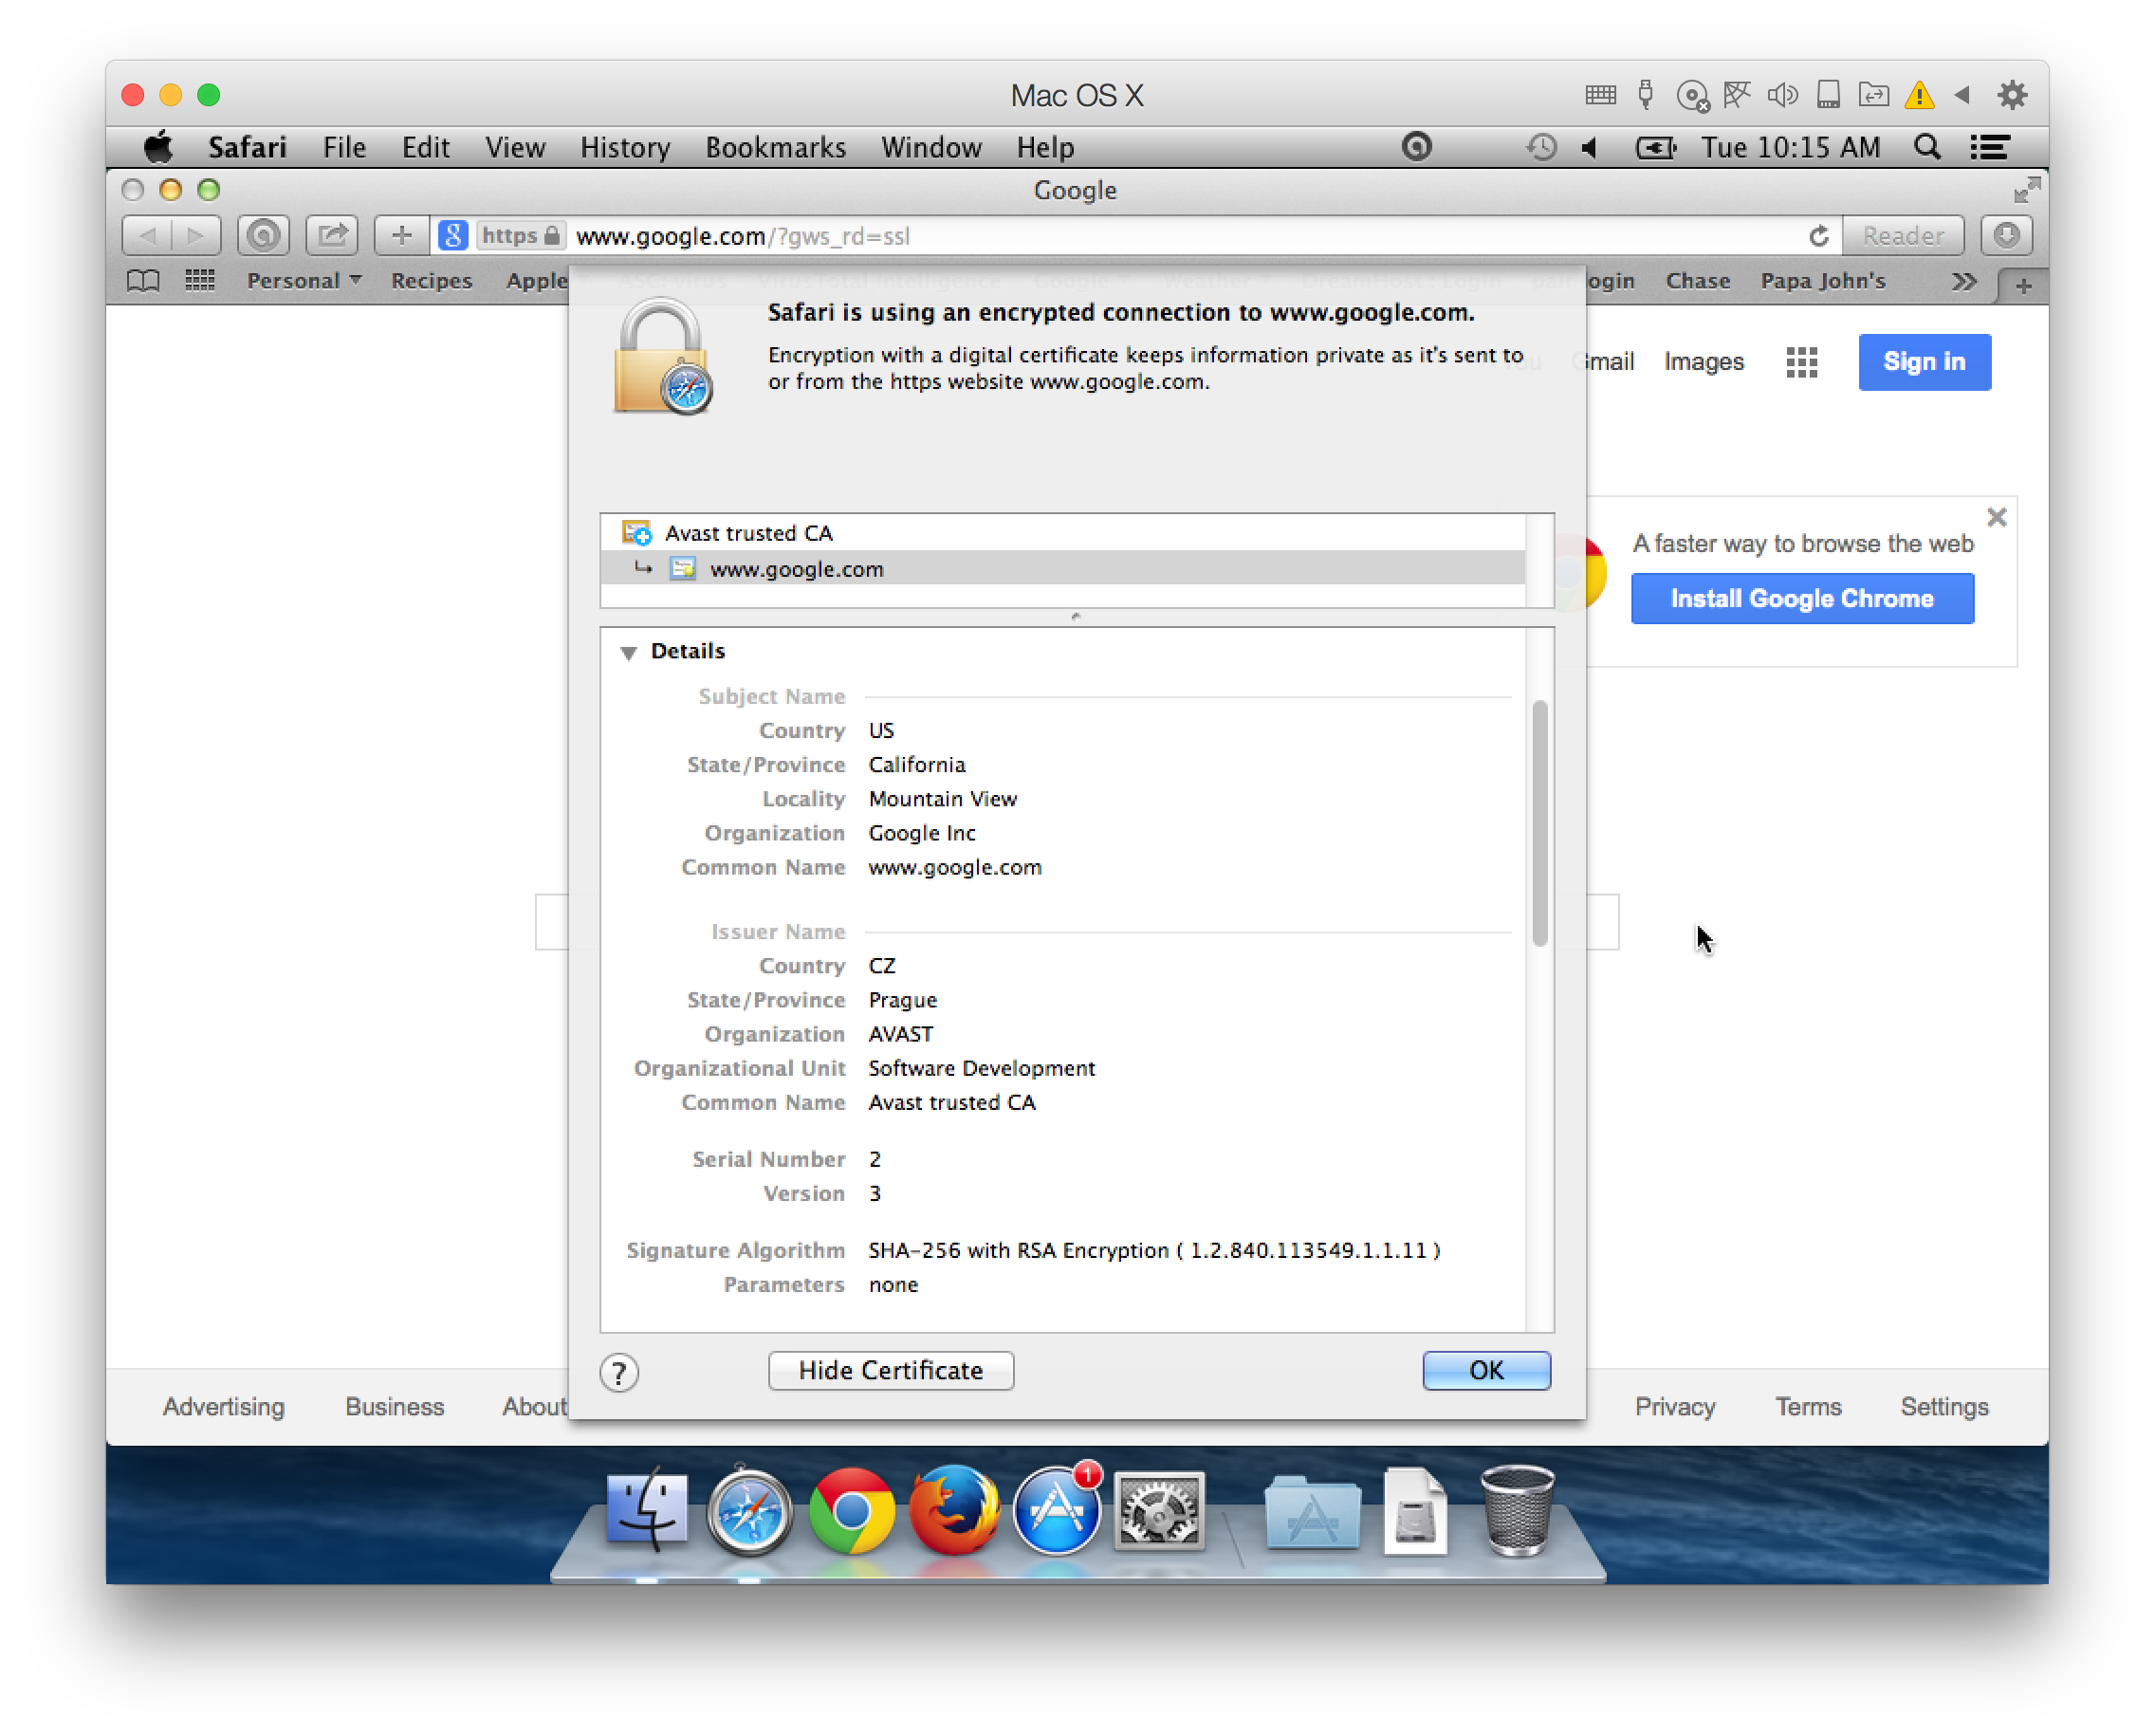2155x1736 pixels.
Task: Open the Bookmarks menu
Action: (x=775, y=148)
